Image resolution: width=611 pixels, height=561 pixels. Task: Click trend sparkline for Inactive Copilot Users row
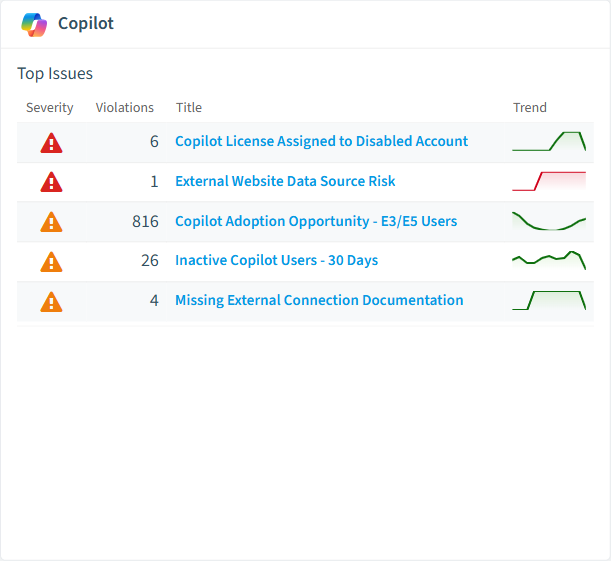tap(549, 260)
